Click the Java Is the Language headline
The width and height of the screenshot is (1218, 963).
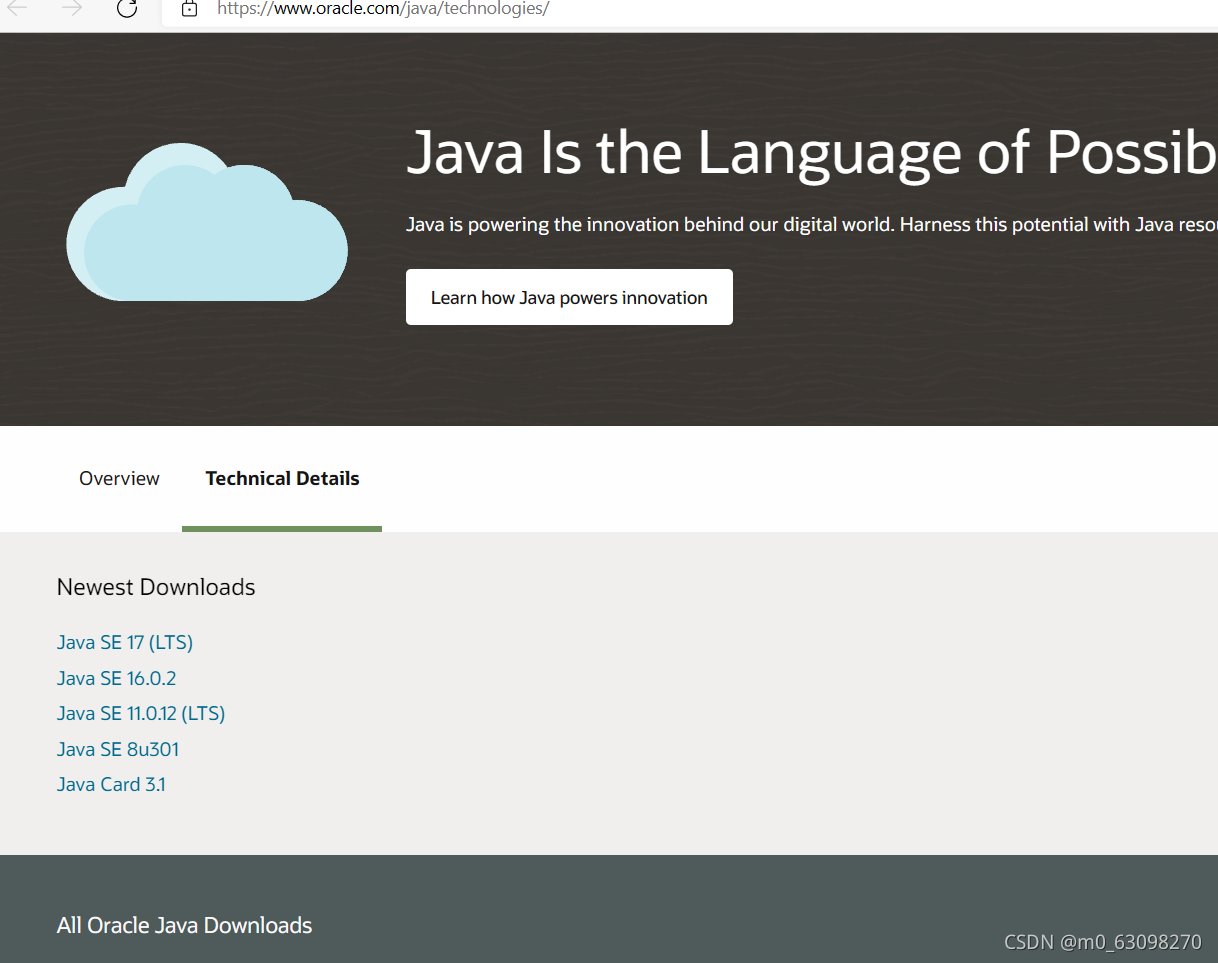coord(811,153)
